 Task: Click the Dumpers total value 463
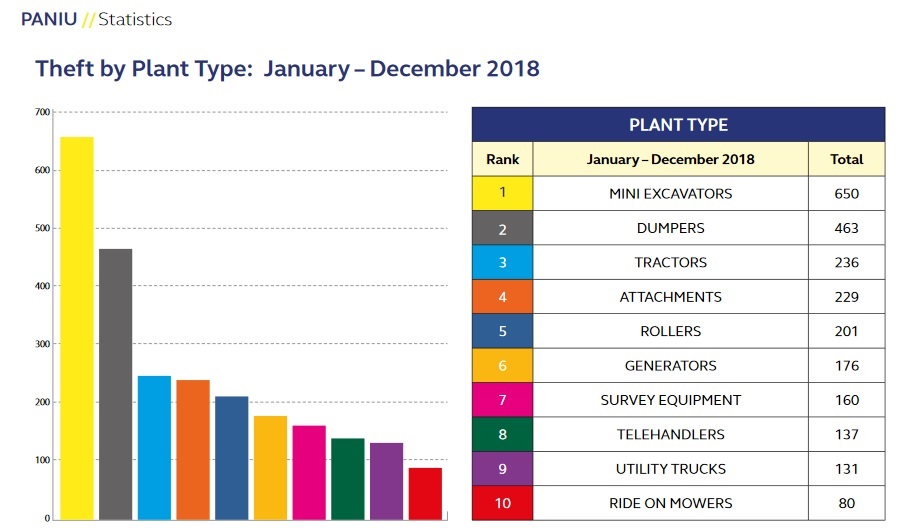tap(846, 228)
